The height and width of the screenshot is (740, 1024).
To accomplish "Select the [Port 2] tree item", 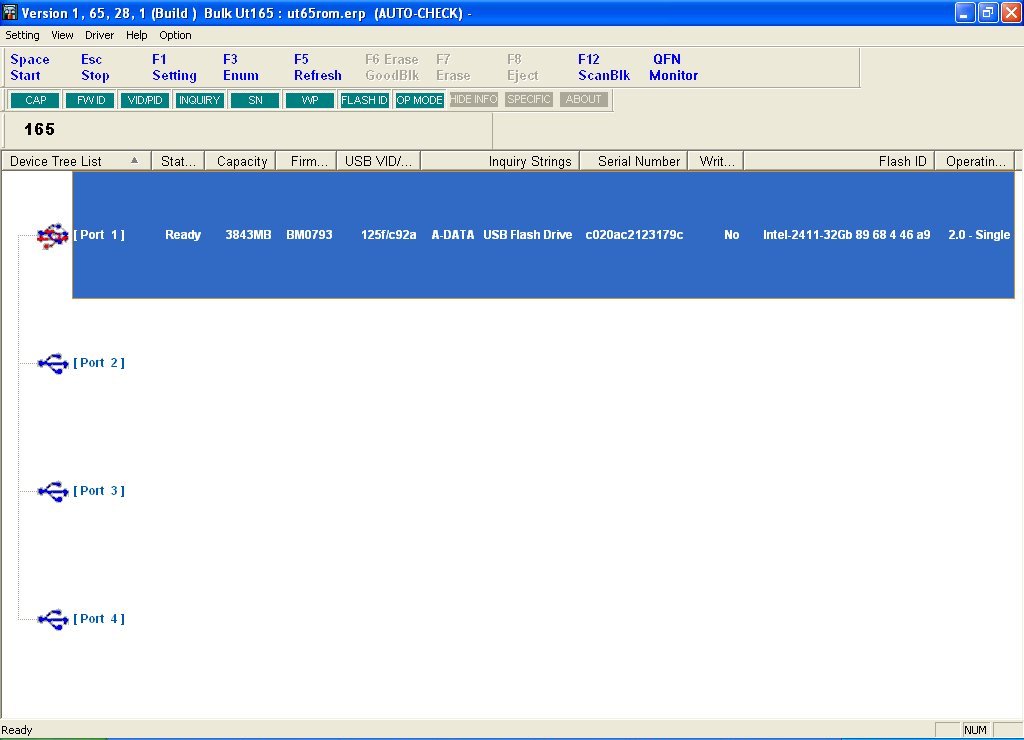I will point(99,362).
